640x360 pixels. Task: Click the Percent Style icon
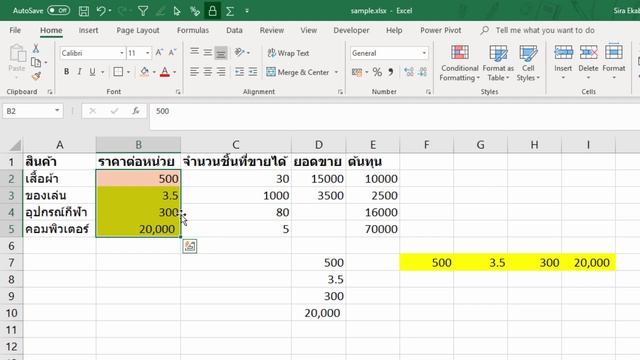click(377, 72)
